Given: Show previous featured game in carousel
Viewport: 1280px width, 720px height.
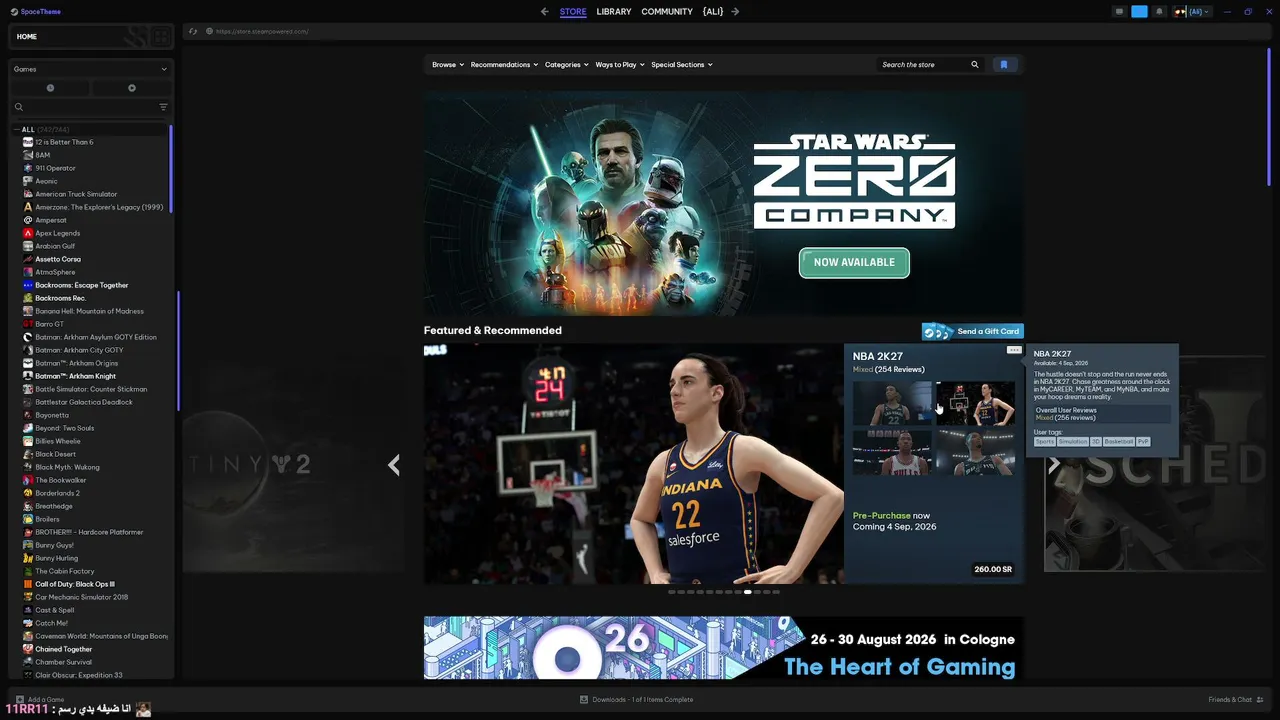Looking at the screenshot, I should [394, 465].
